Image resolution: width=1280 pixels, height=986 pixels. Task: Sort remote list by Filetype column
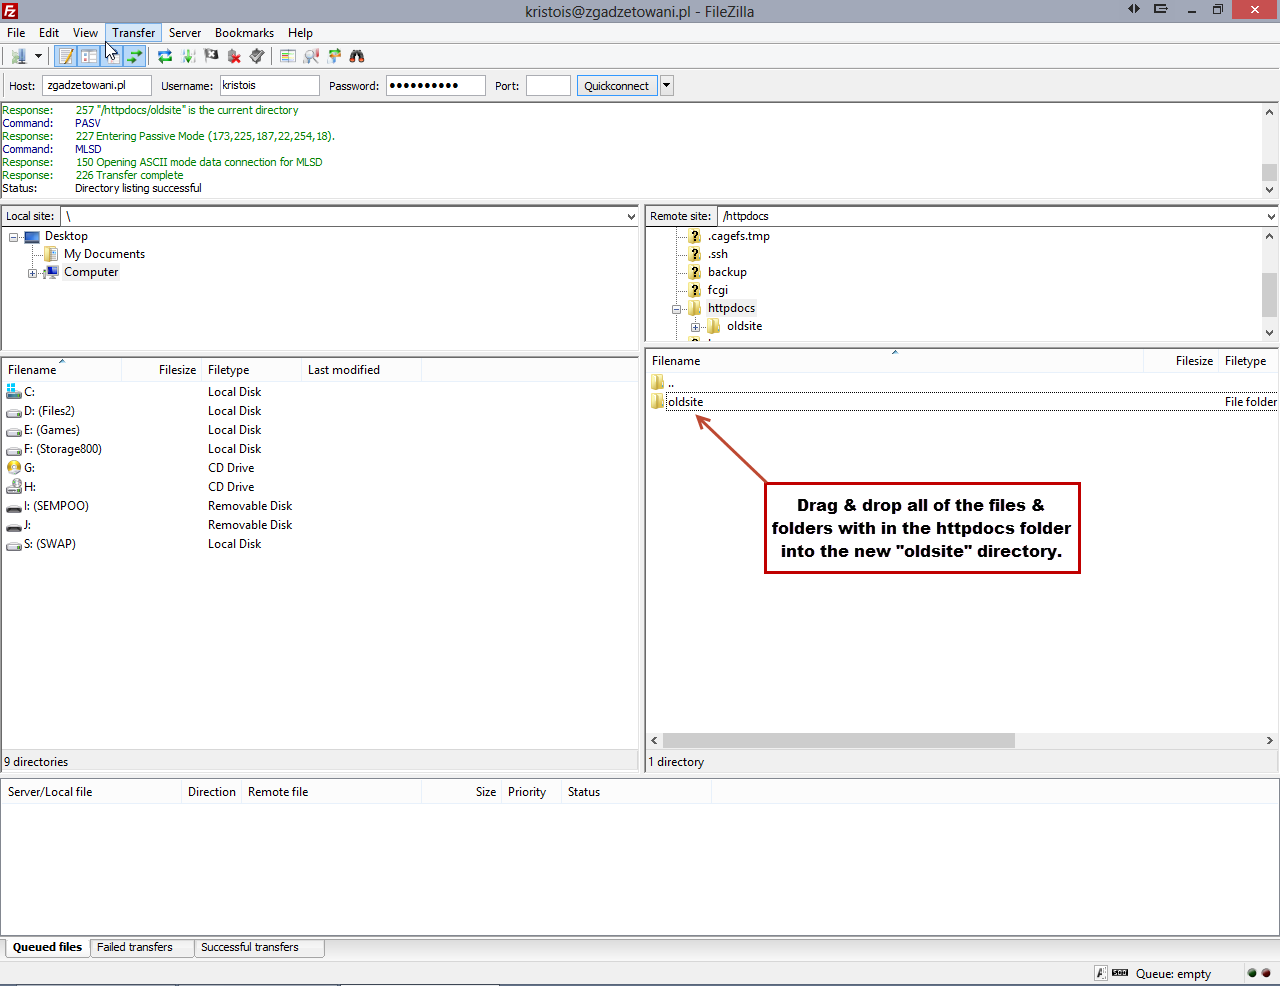click(1248, 361)
